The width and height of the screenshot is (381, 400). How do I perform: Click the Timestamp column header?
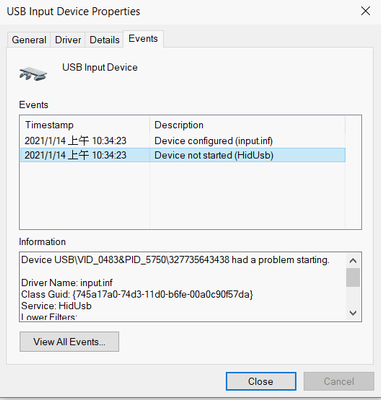point(85,125)
